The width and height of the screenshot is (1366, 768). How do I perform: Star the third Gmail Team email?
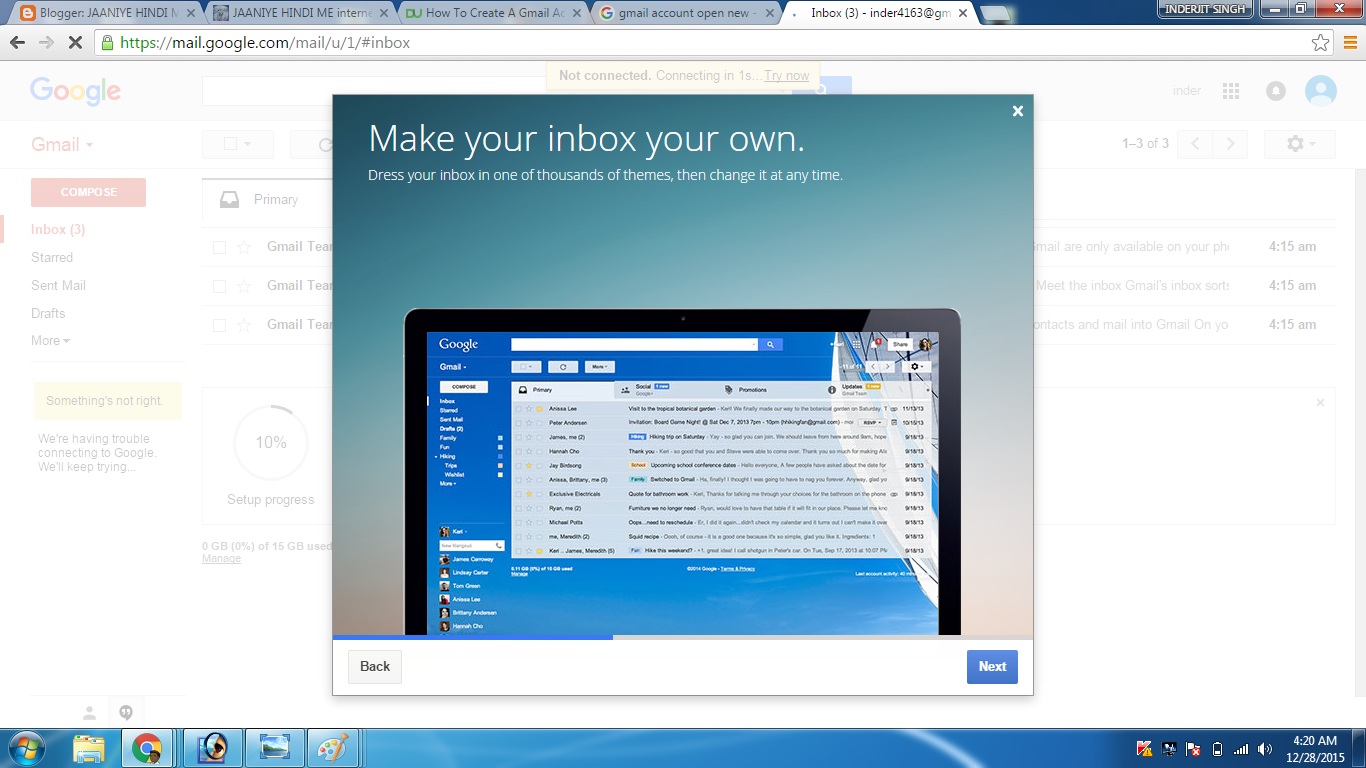coord(244,325)
